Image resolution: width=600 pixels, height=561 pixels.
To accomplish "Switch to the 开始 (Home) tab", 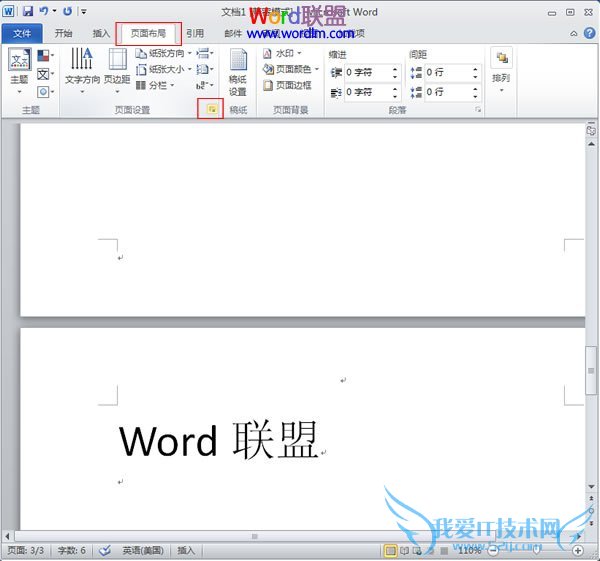I will 63,34.
